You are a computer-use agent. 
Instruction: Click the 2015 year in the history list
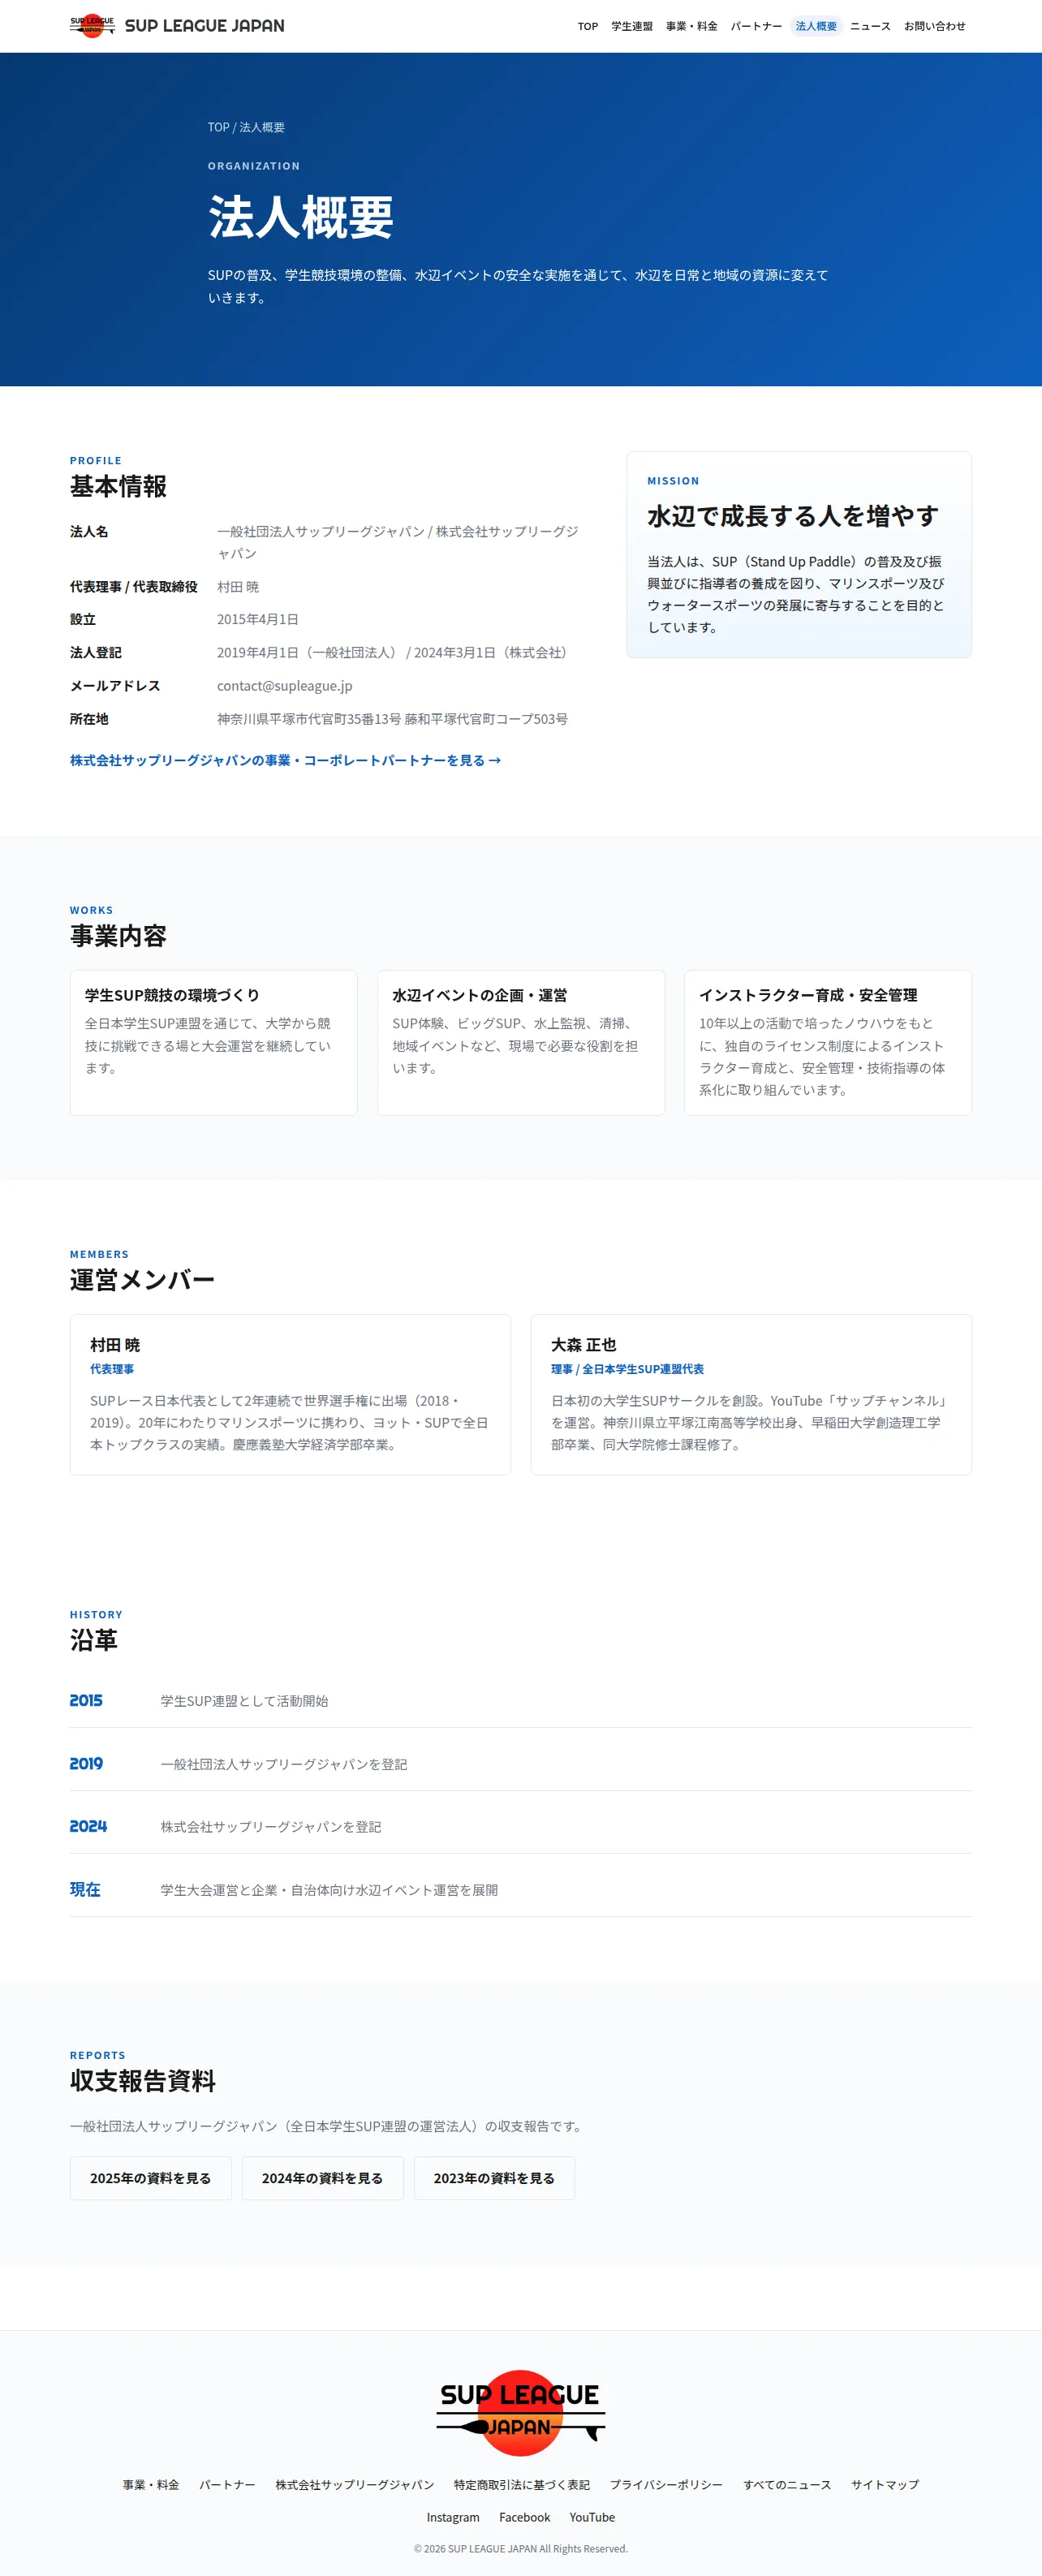(86, 1700)
